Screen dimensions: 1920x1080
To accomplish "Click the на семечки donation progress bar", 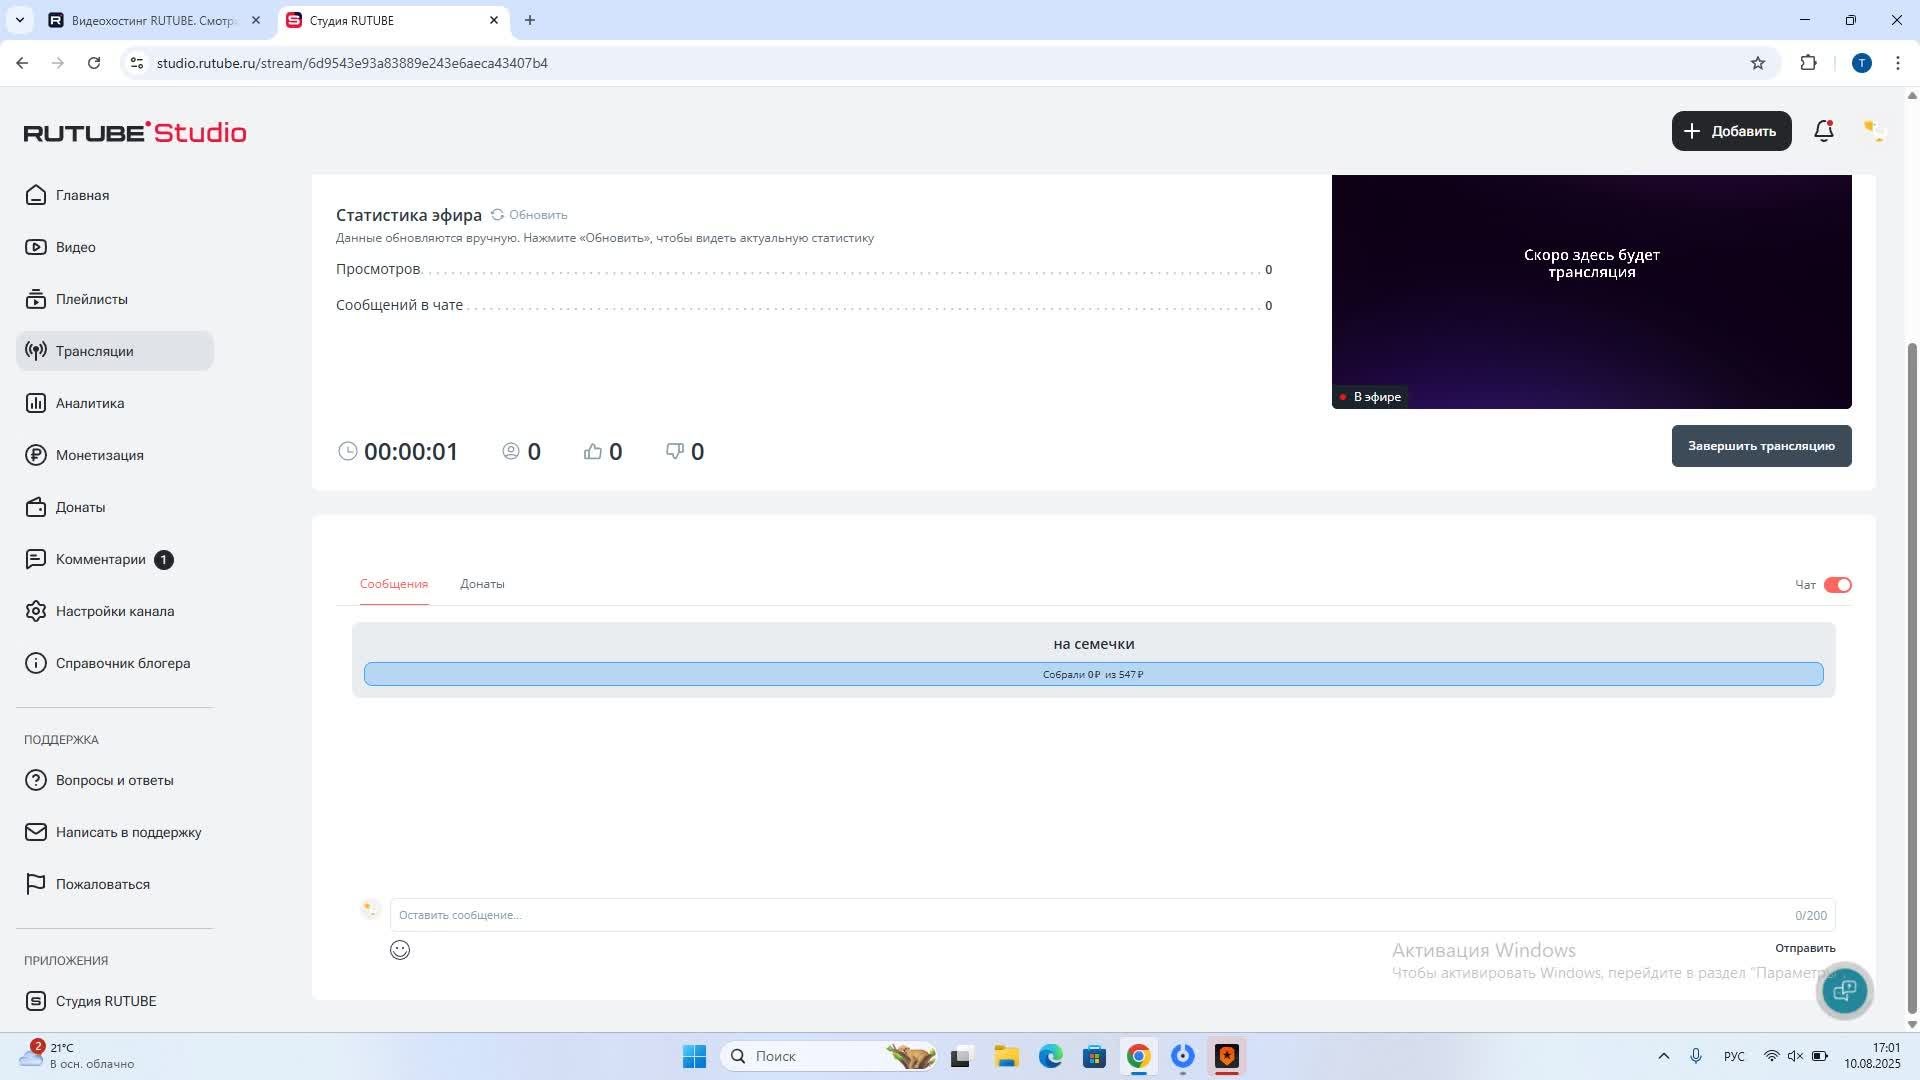I will pos(1093,674).
